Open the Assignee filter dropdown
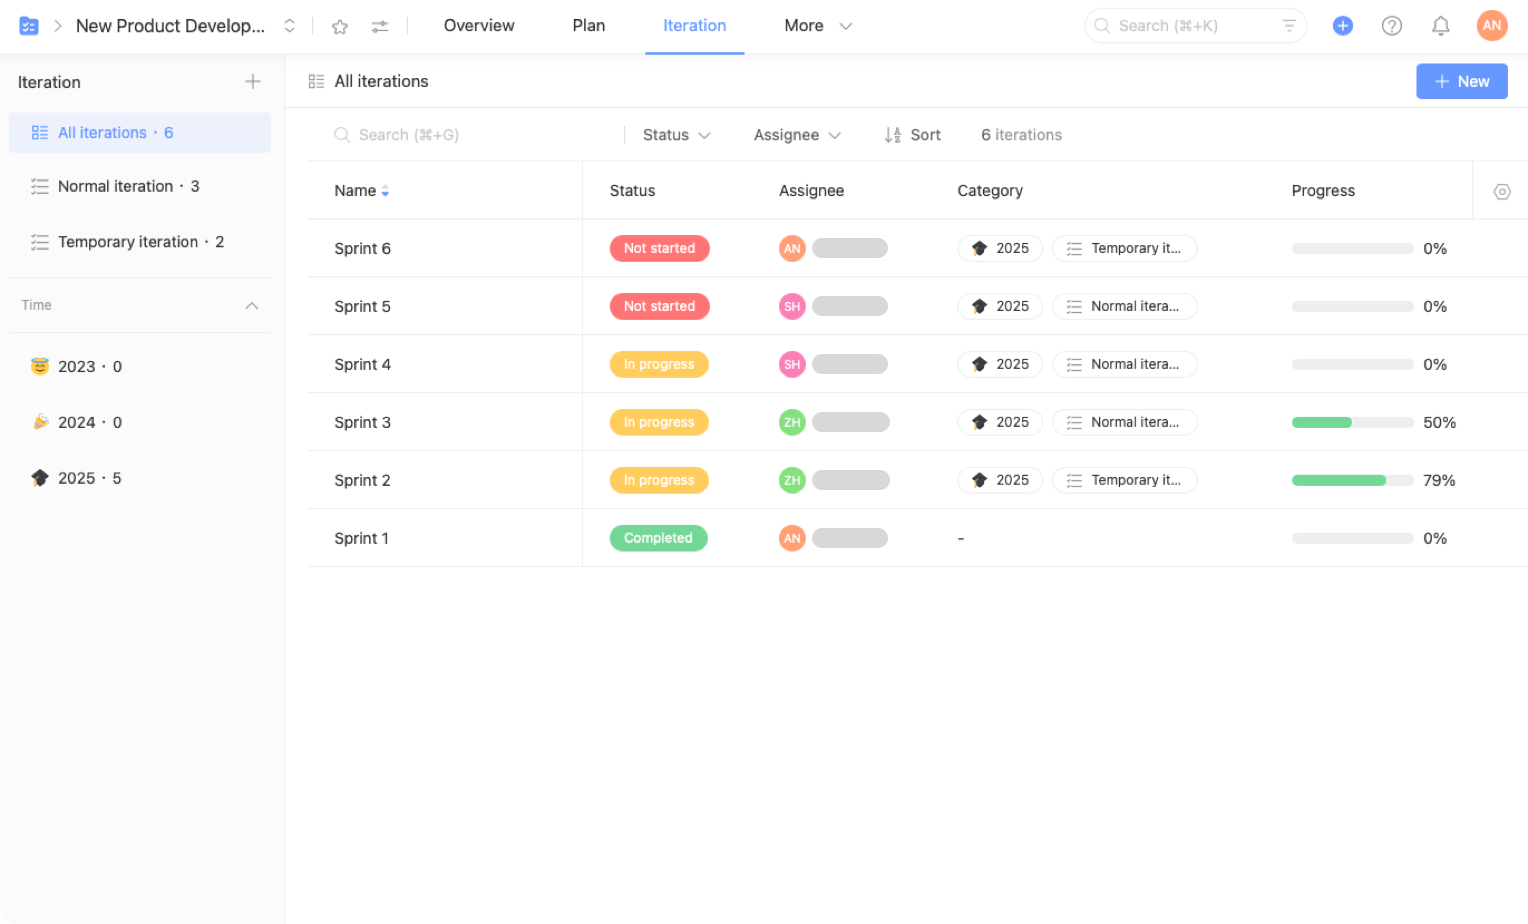 (x=797, y=135)
